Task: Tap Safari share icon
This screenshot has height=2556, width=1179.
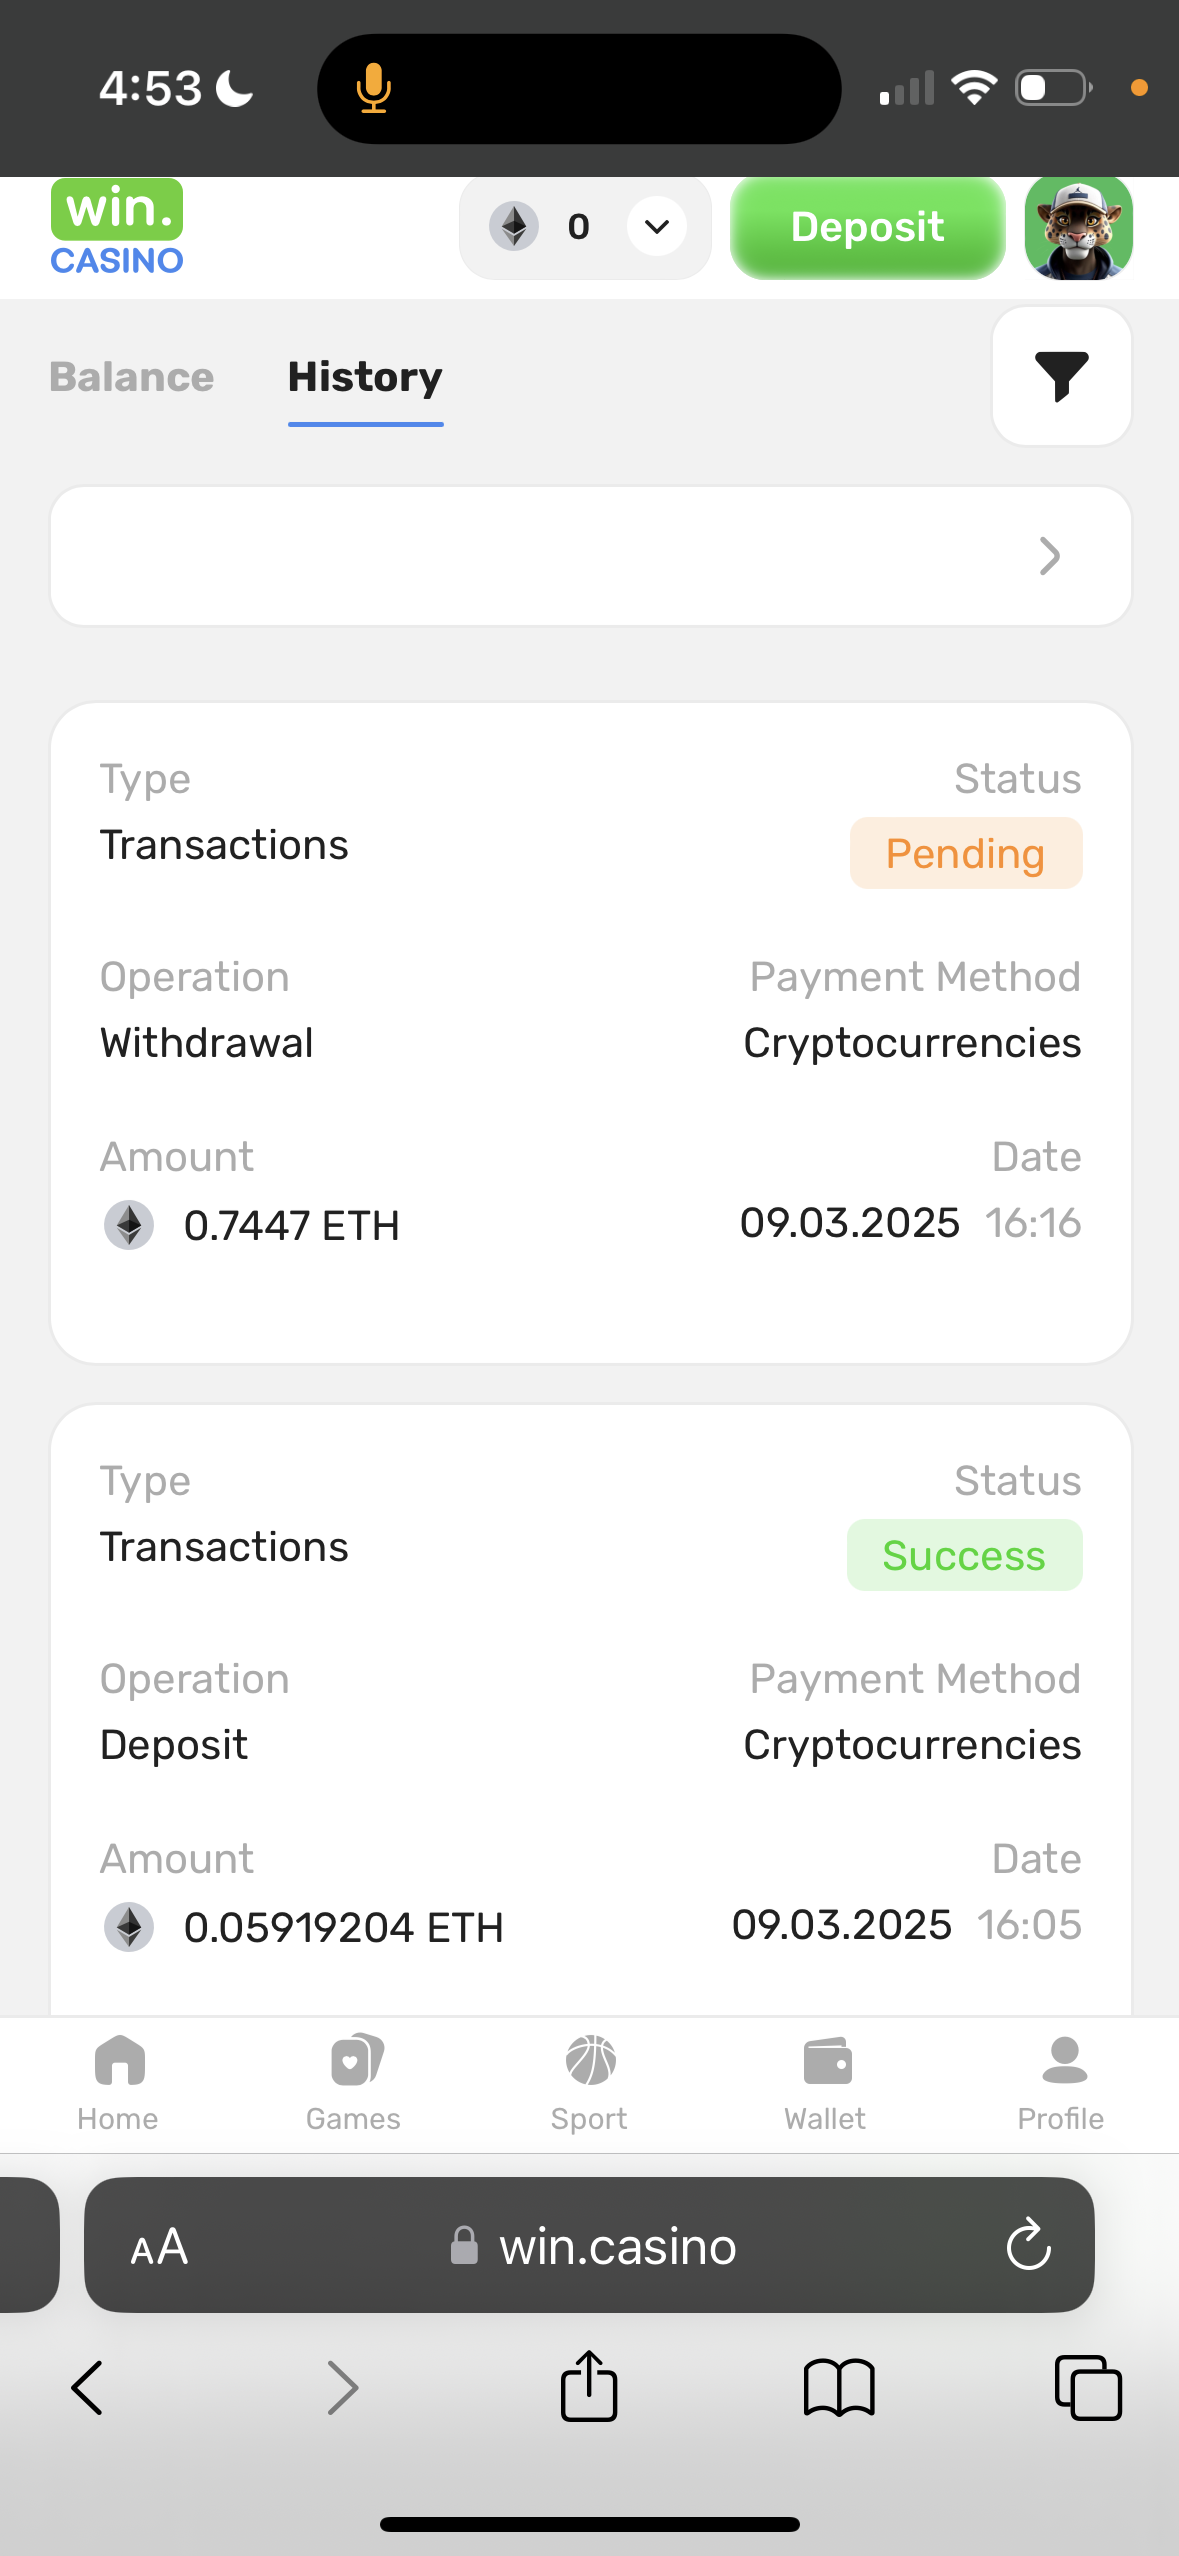Action: (589, 2386)
